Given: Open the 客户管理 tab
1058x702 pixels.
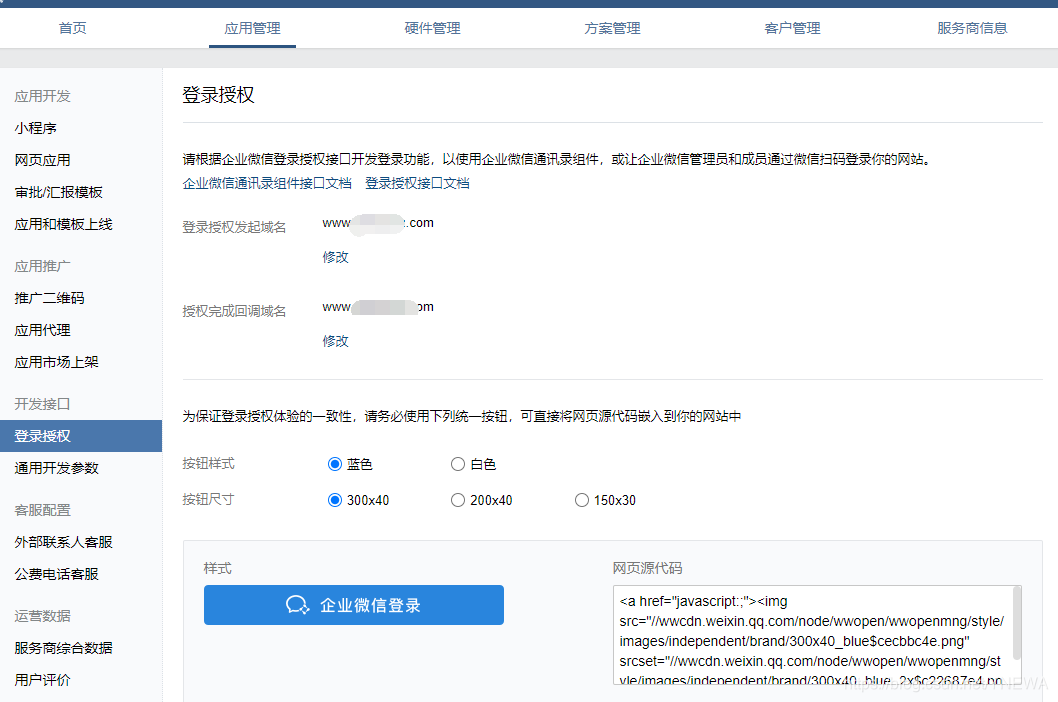Looking at the screenshot, I should 792,28.
